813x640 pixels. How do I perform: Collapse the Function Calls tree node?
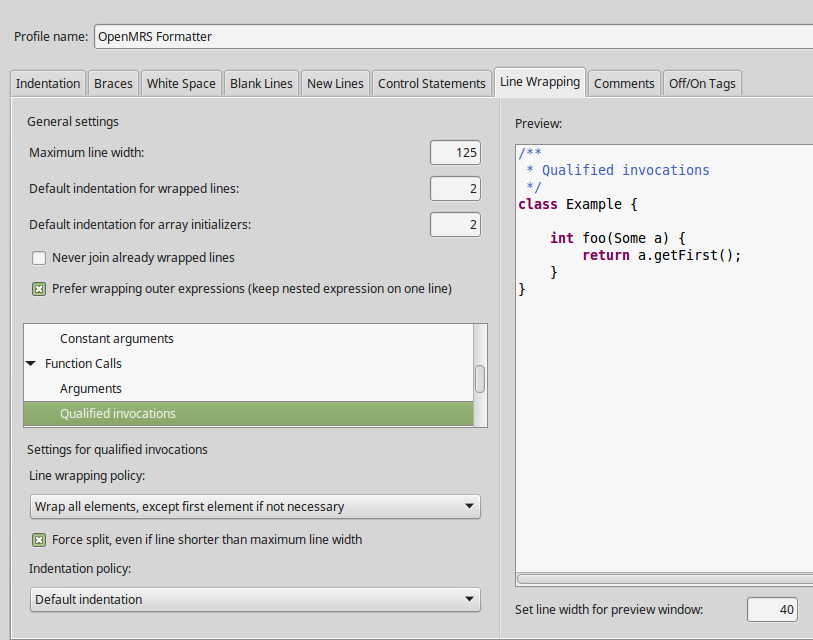click(x=32, y=364)
